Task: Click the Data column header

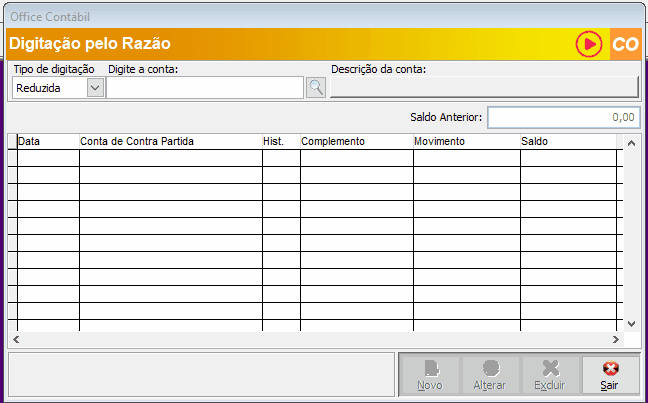Action: click(x=48, y=142)
